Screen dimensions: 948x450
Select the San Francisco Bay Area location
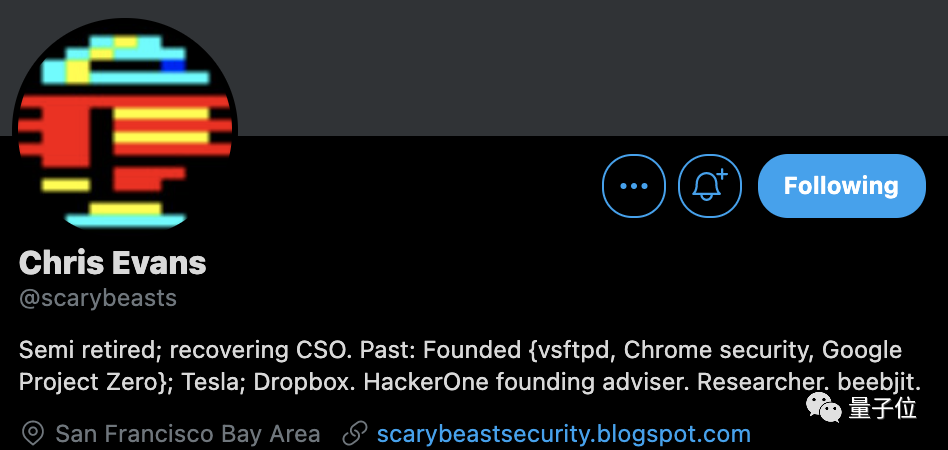point(188,434)
